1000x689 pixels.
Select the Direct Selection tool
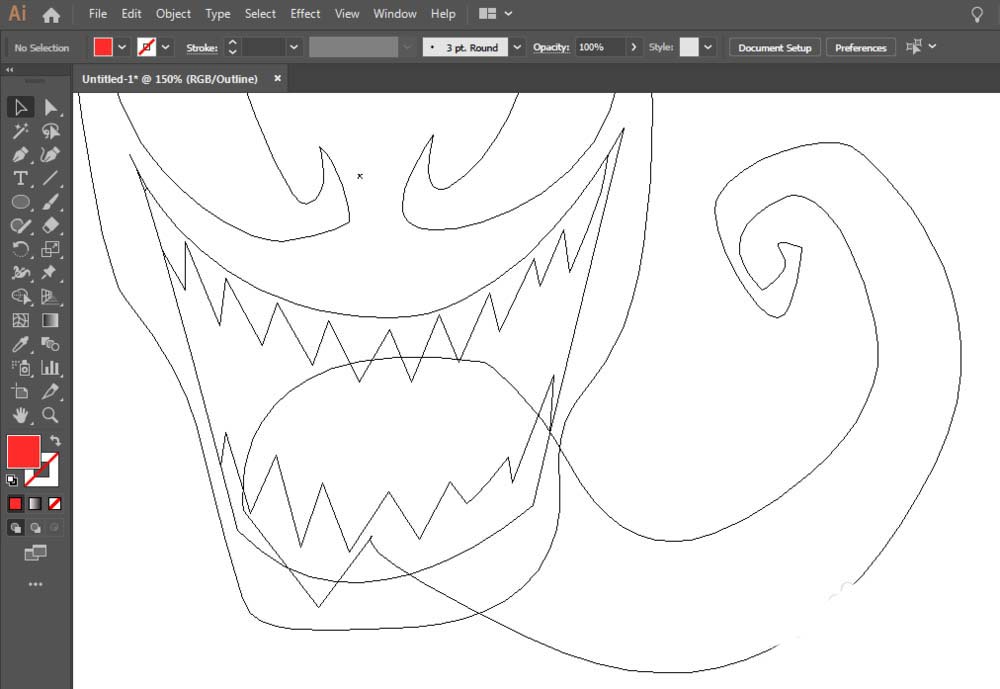pyautogui.click(x=50, y=107)
